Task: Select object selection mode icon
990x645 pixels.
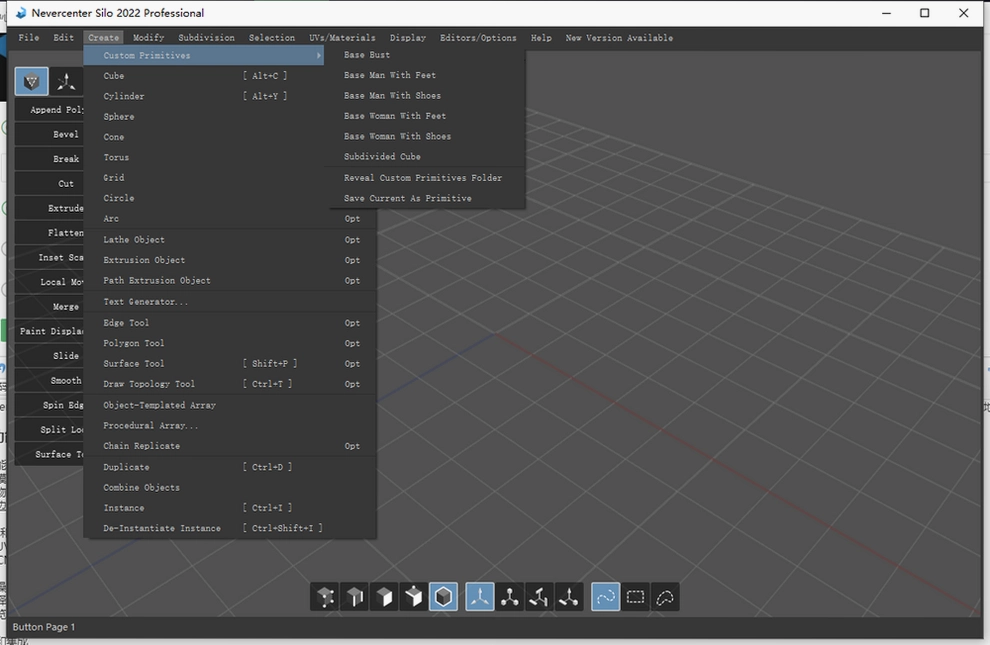Action: click(443, 596)
